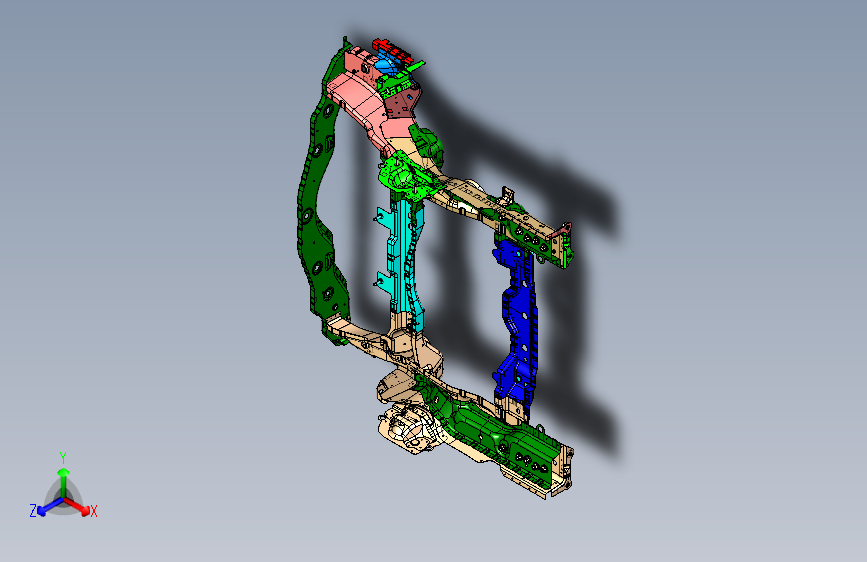Click the blue Z axis on the orientation triad
The height and width of the screenshot is (562, 867).
[x=50, y=506]
